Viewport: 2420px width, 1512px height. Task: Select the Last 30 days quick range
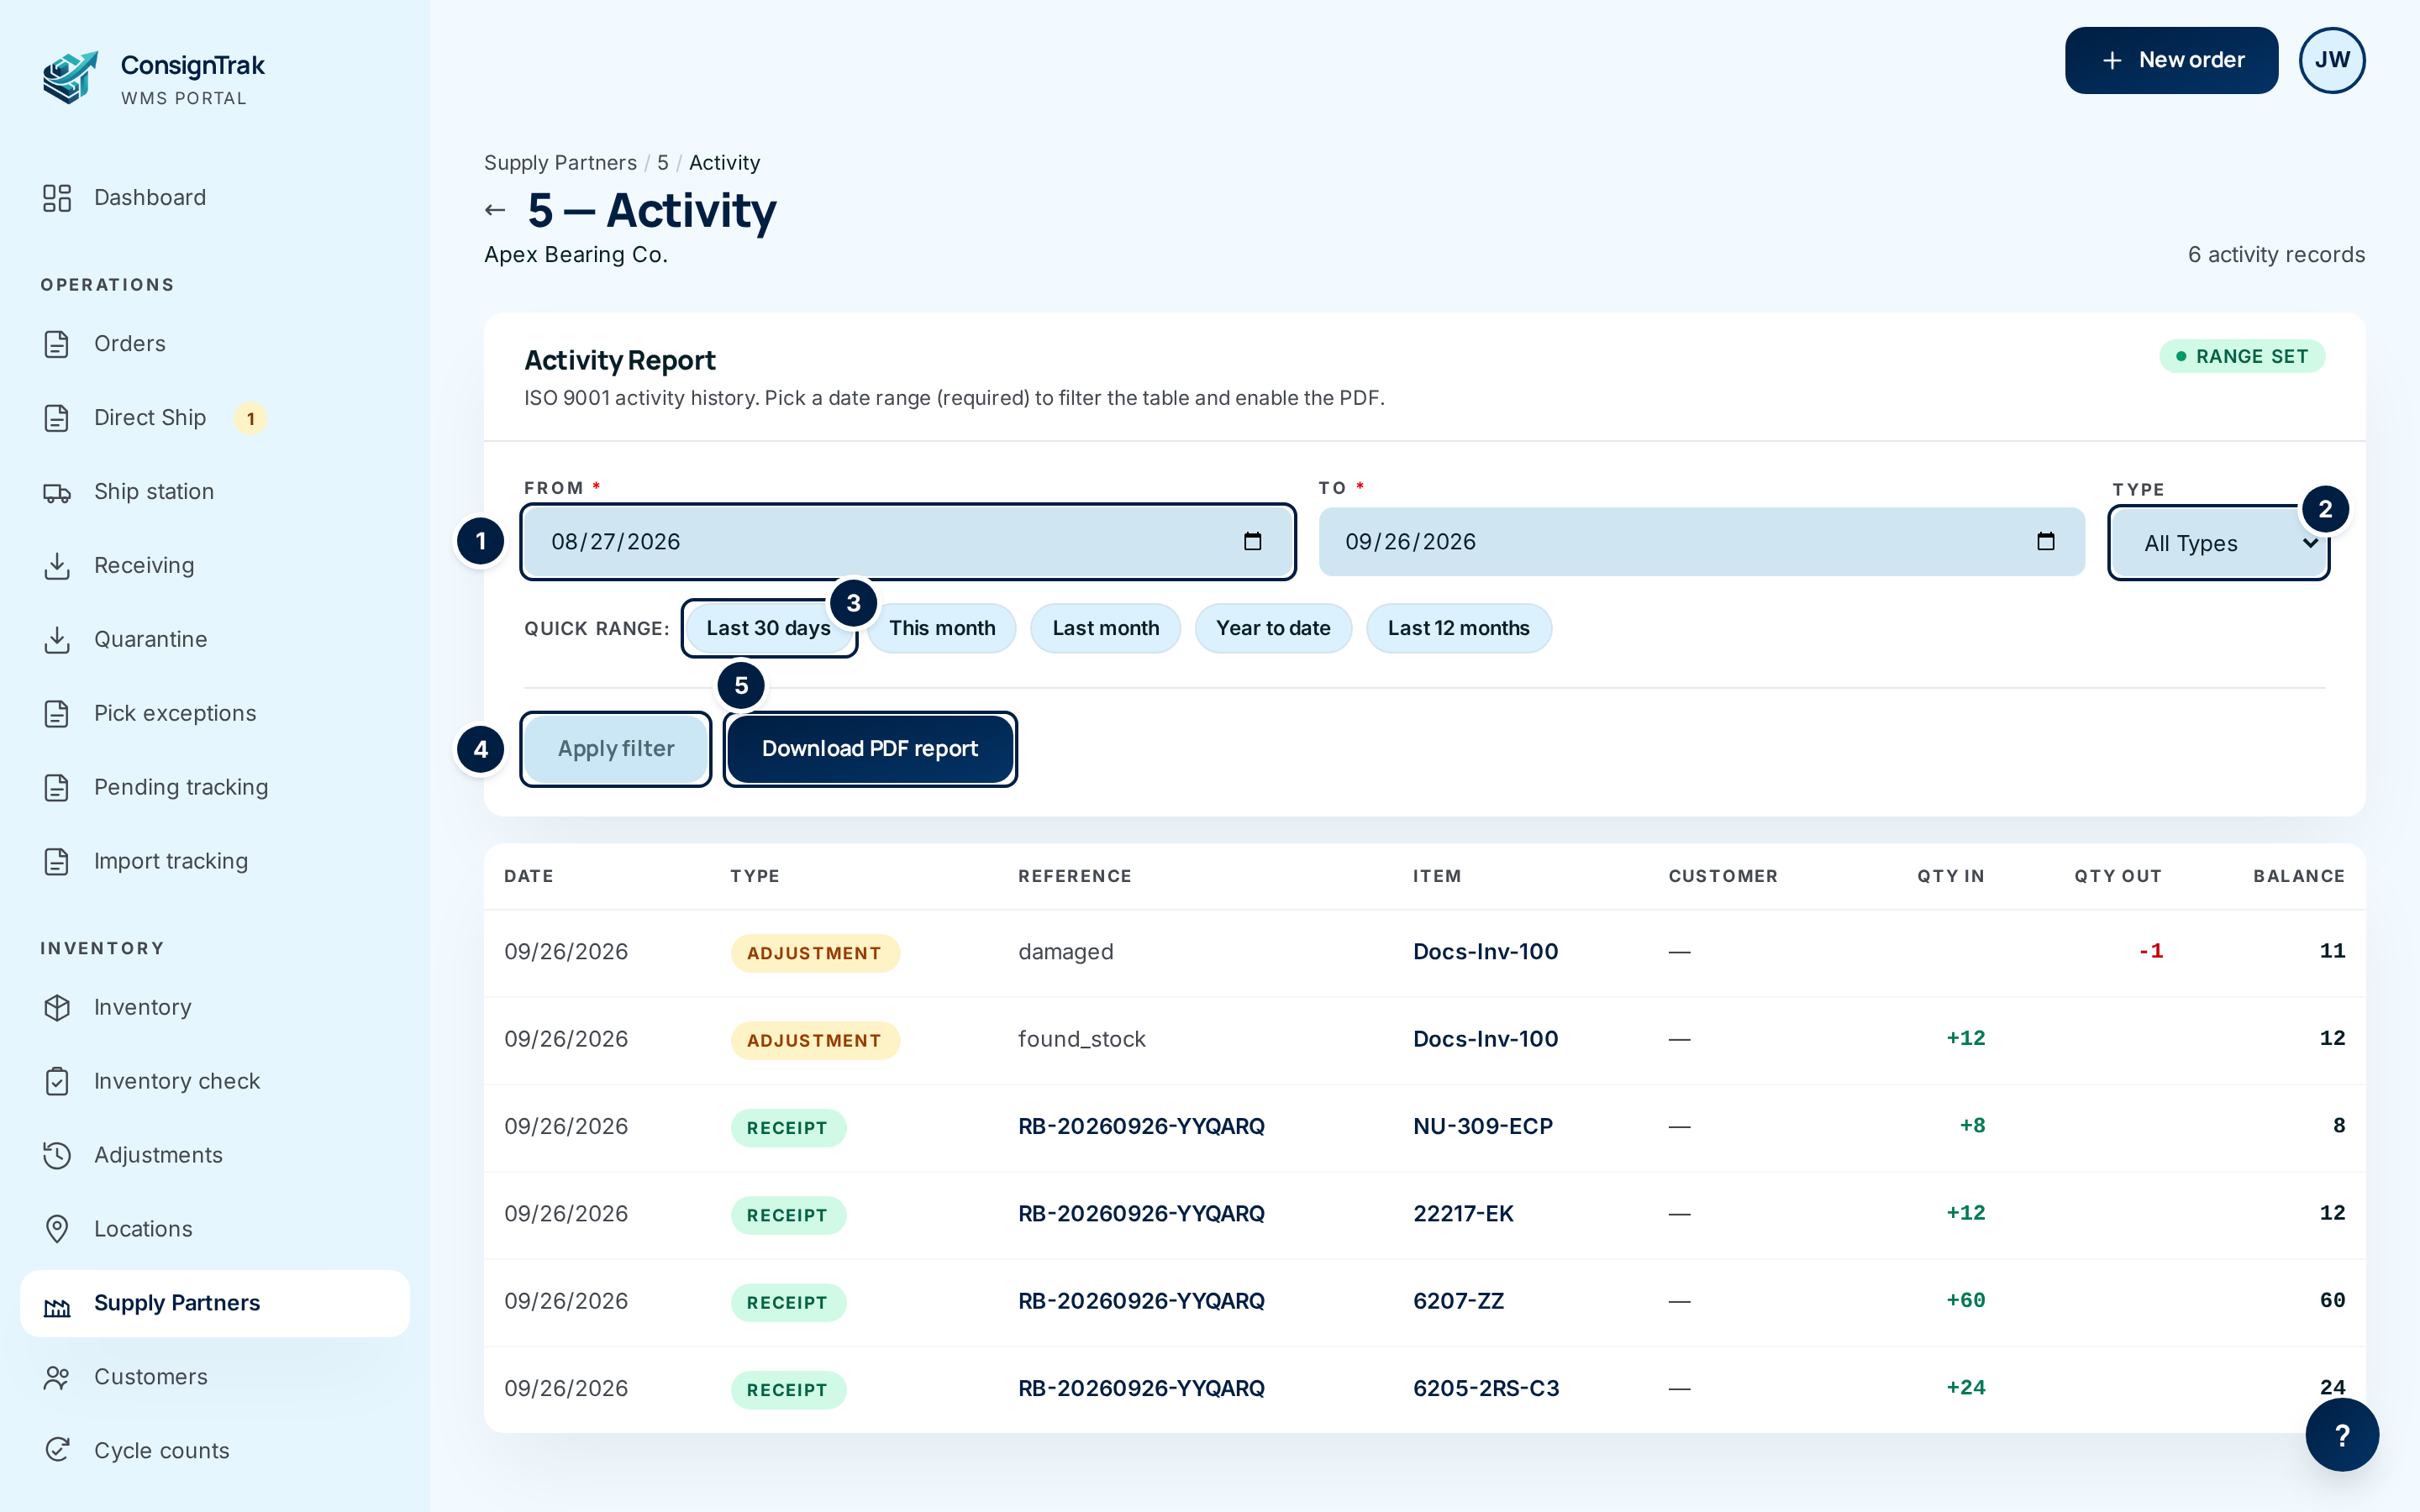[x=769, y=628]
